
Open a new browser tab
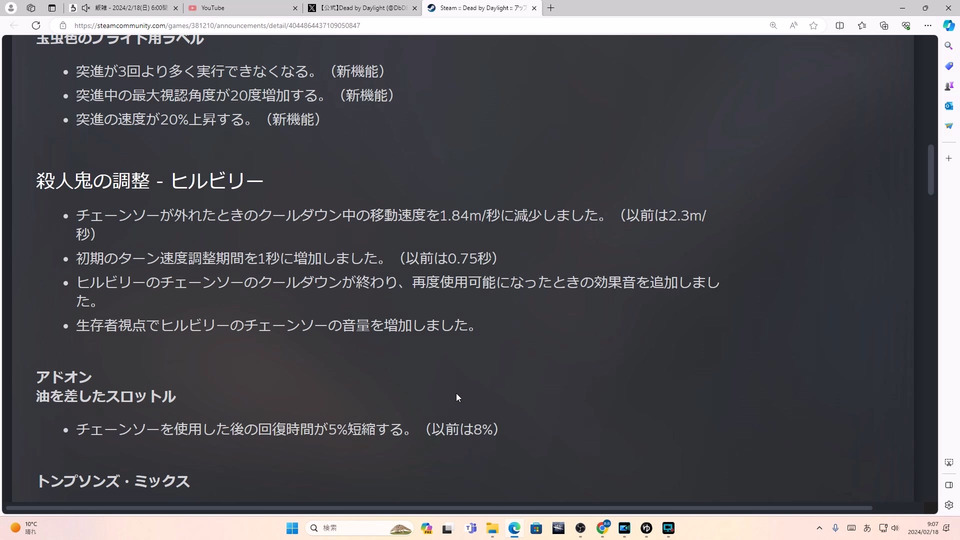(550, 8)
